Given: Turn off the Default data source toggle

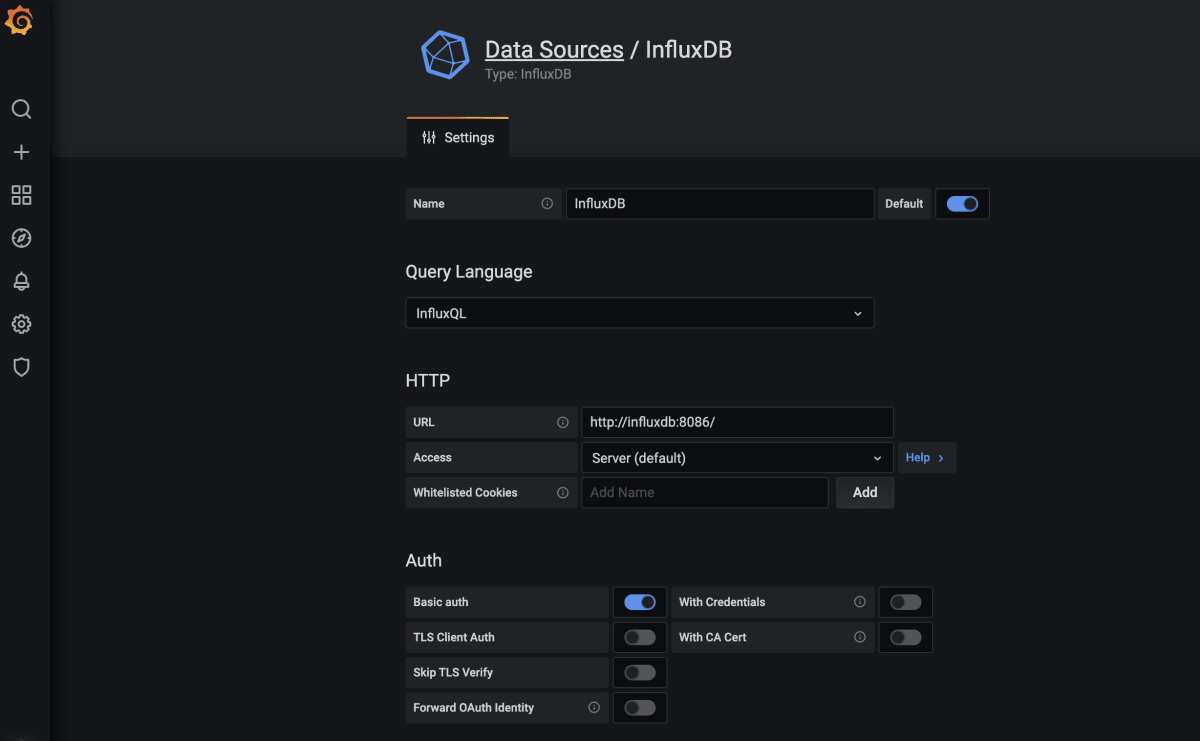Looking at the screenshot, I should tap(962, 203).
